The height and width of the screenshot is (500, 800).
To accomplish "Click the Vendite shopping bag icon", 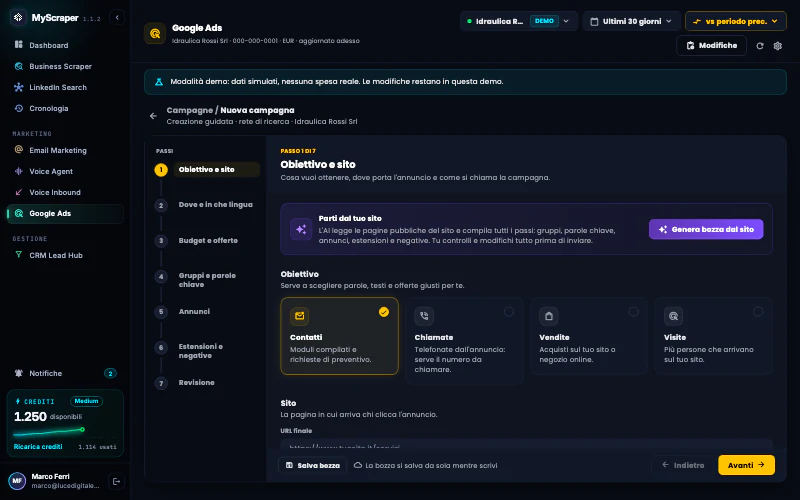I will pyautogui.click(x=549, y=316).
